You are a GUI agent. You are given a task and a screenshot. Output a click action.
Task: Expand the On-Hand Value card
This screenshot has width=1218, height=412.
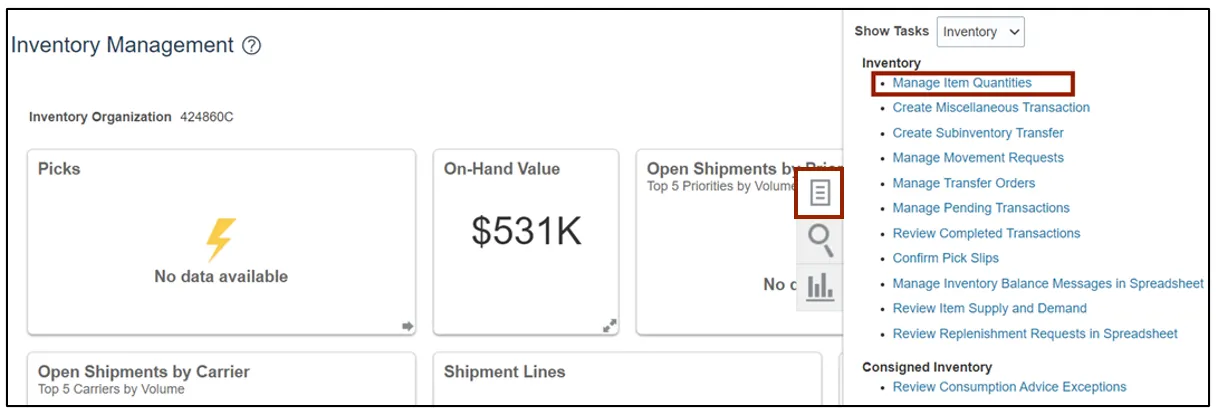point(610,325)
